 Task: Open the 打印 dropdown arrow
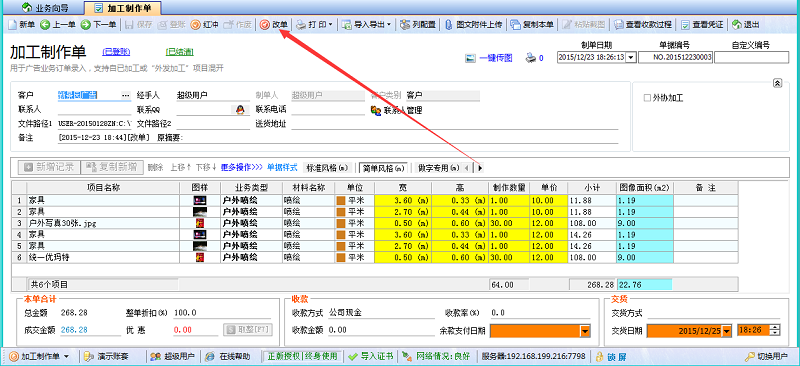[x=331, y=25]
